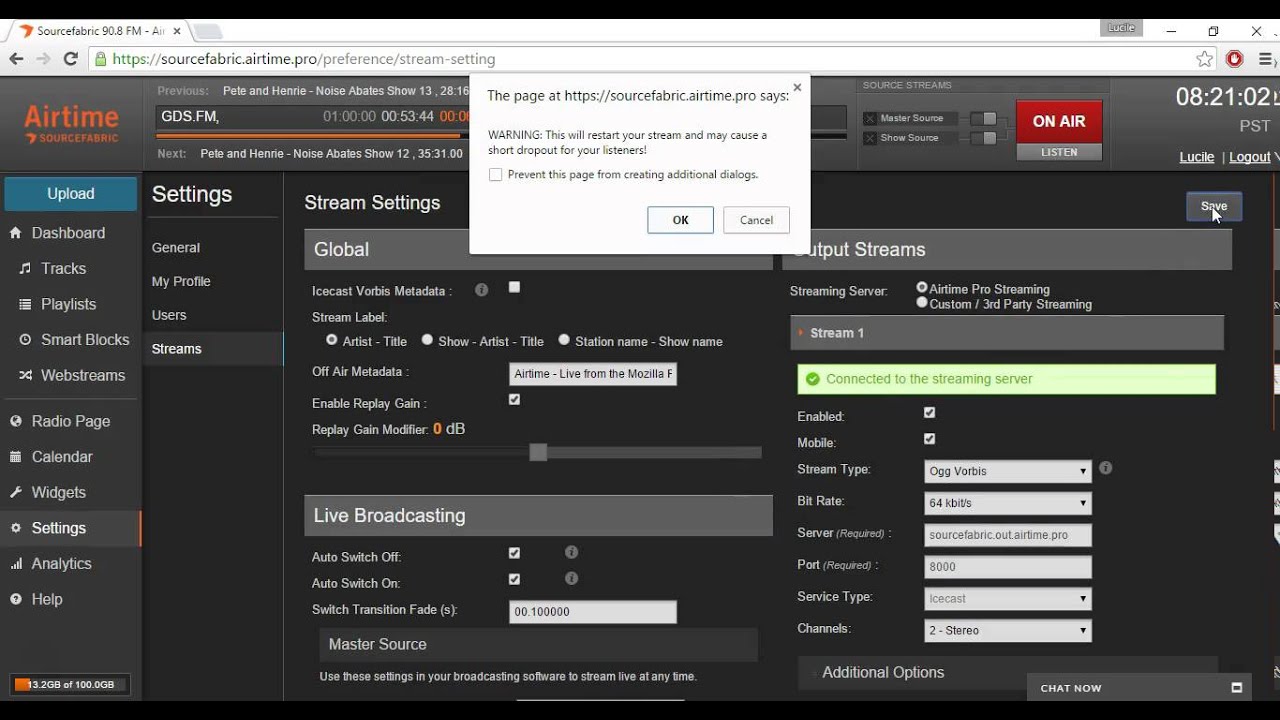Viewport: 1280px width, 720px height.
Task: Click the Switch Transition Fade input field
Action: click(x=593, y=611)
